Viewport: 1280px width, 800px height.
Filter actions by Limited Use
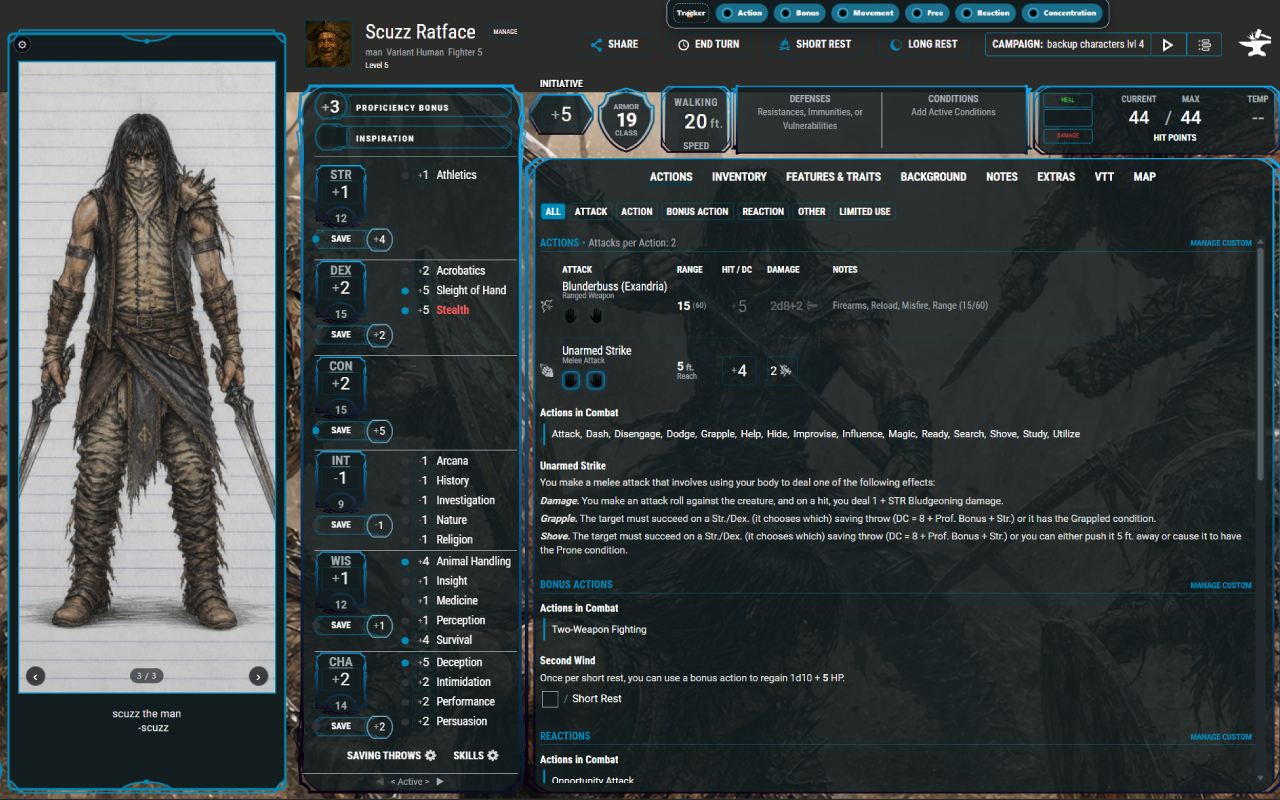pos(865,212)
